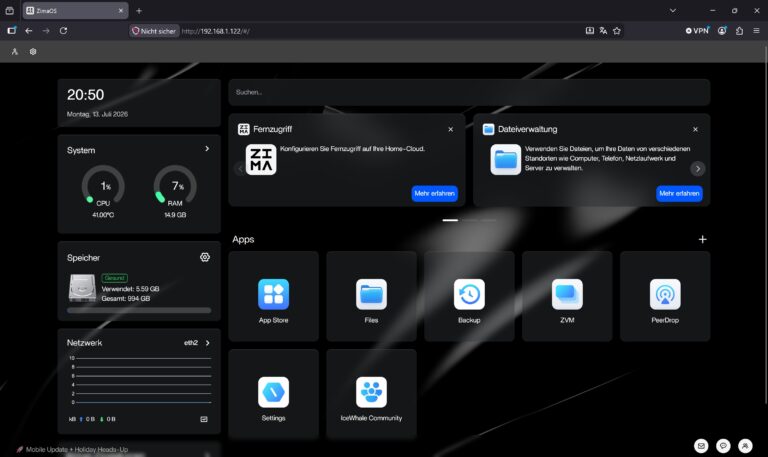Add a new app with the plus button
This screenshot has height=457, width=768.
pyautogui.click(x=702, y=239)
